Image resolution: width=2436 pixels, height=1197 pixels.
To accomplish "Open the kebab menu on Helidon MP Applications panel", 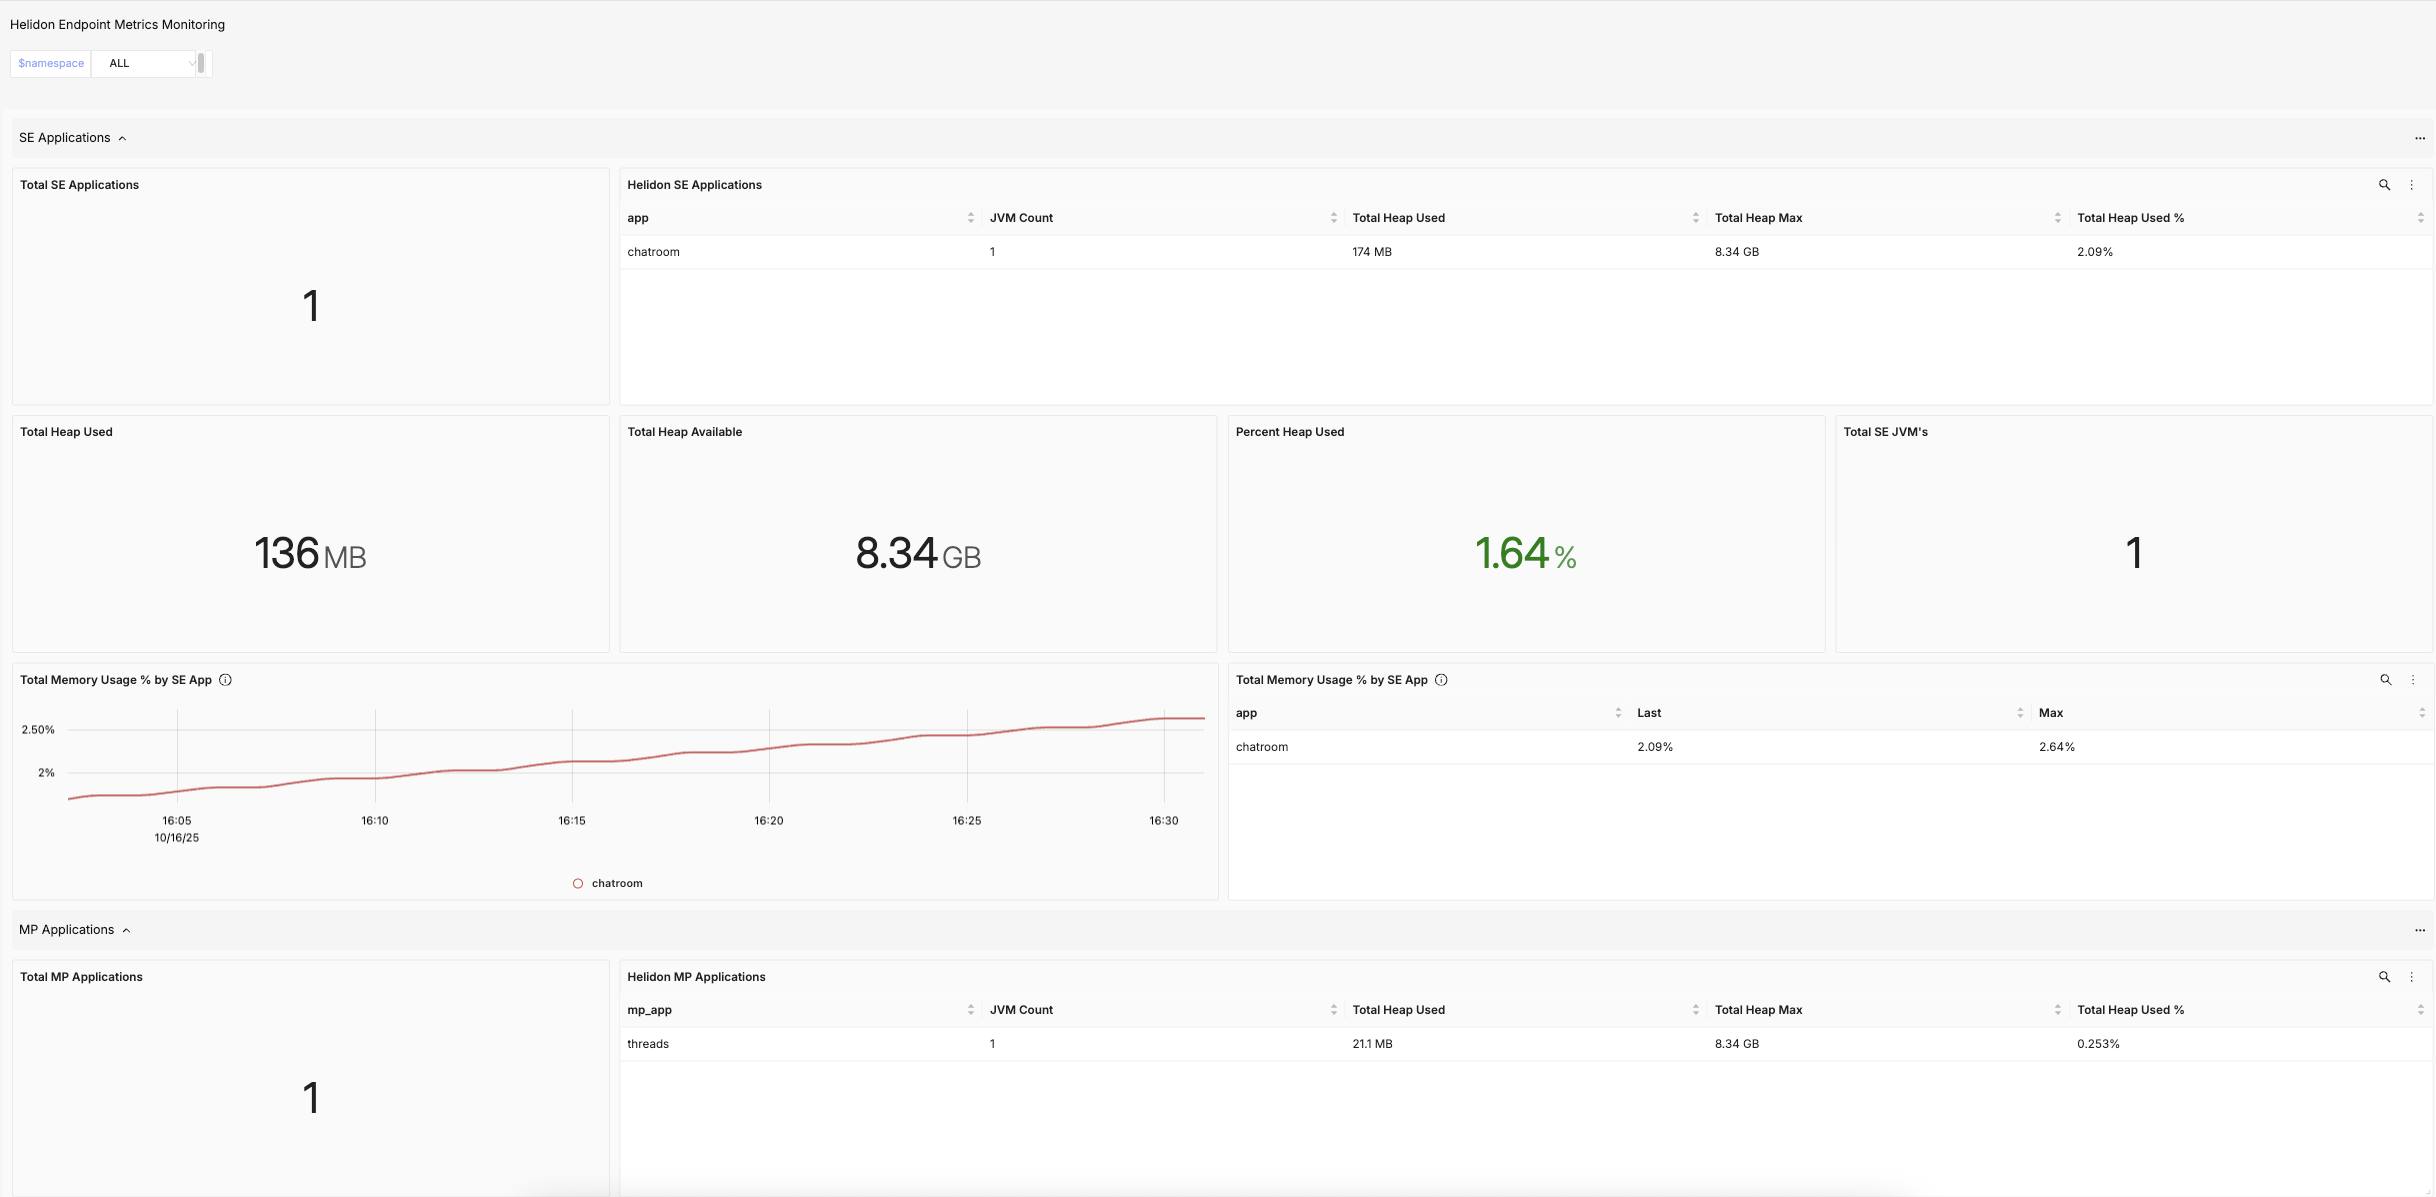I will (x=2413, y=977).
